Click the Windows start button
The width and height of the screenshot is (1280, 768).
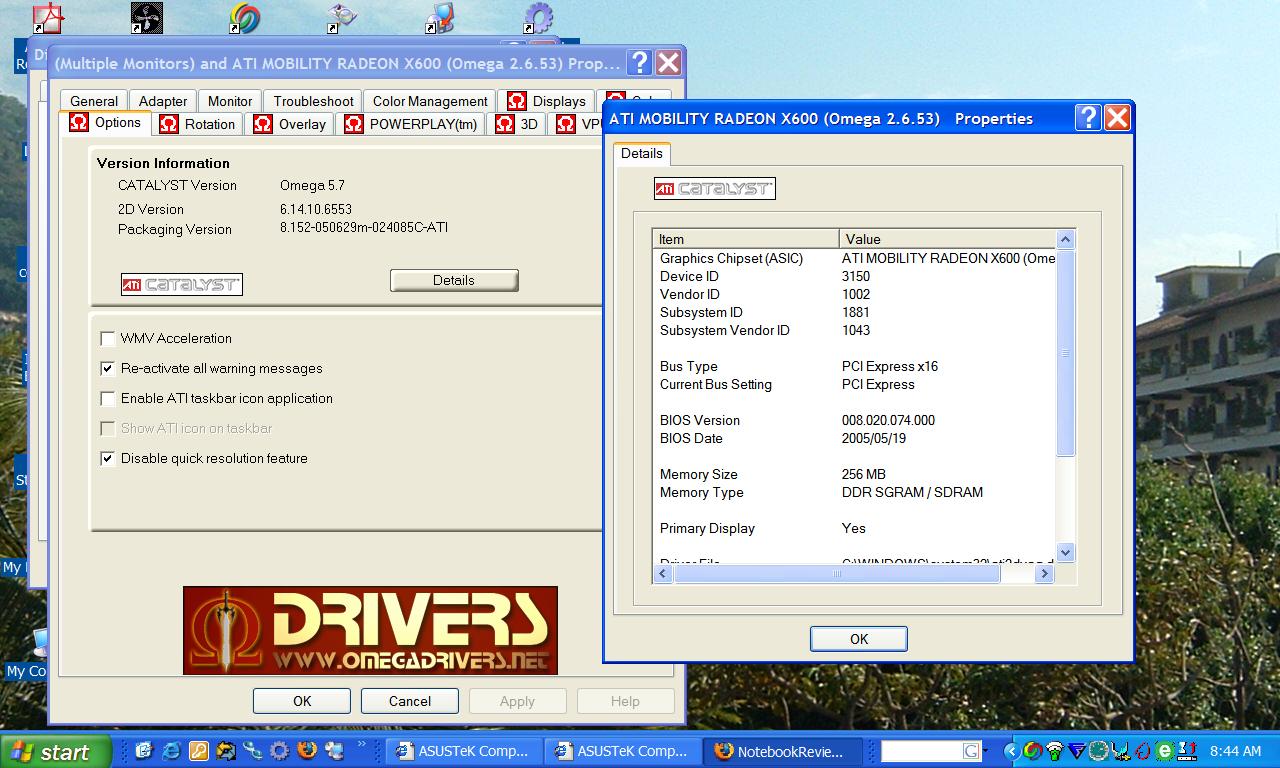(55, 752)
